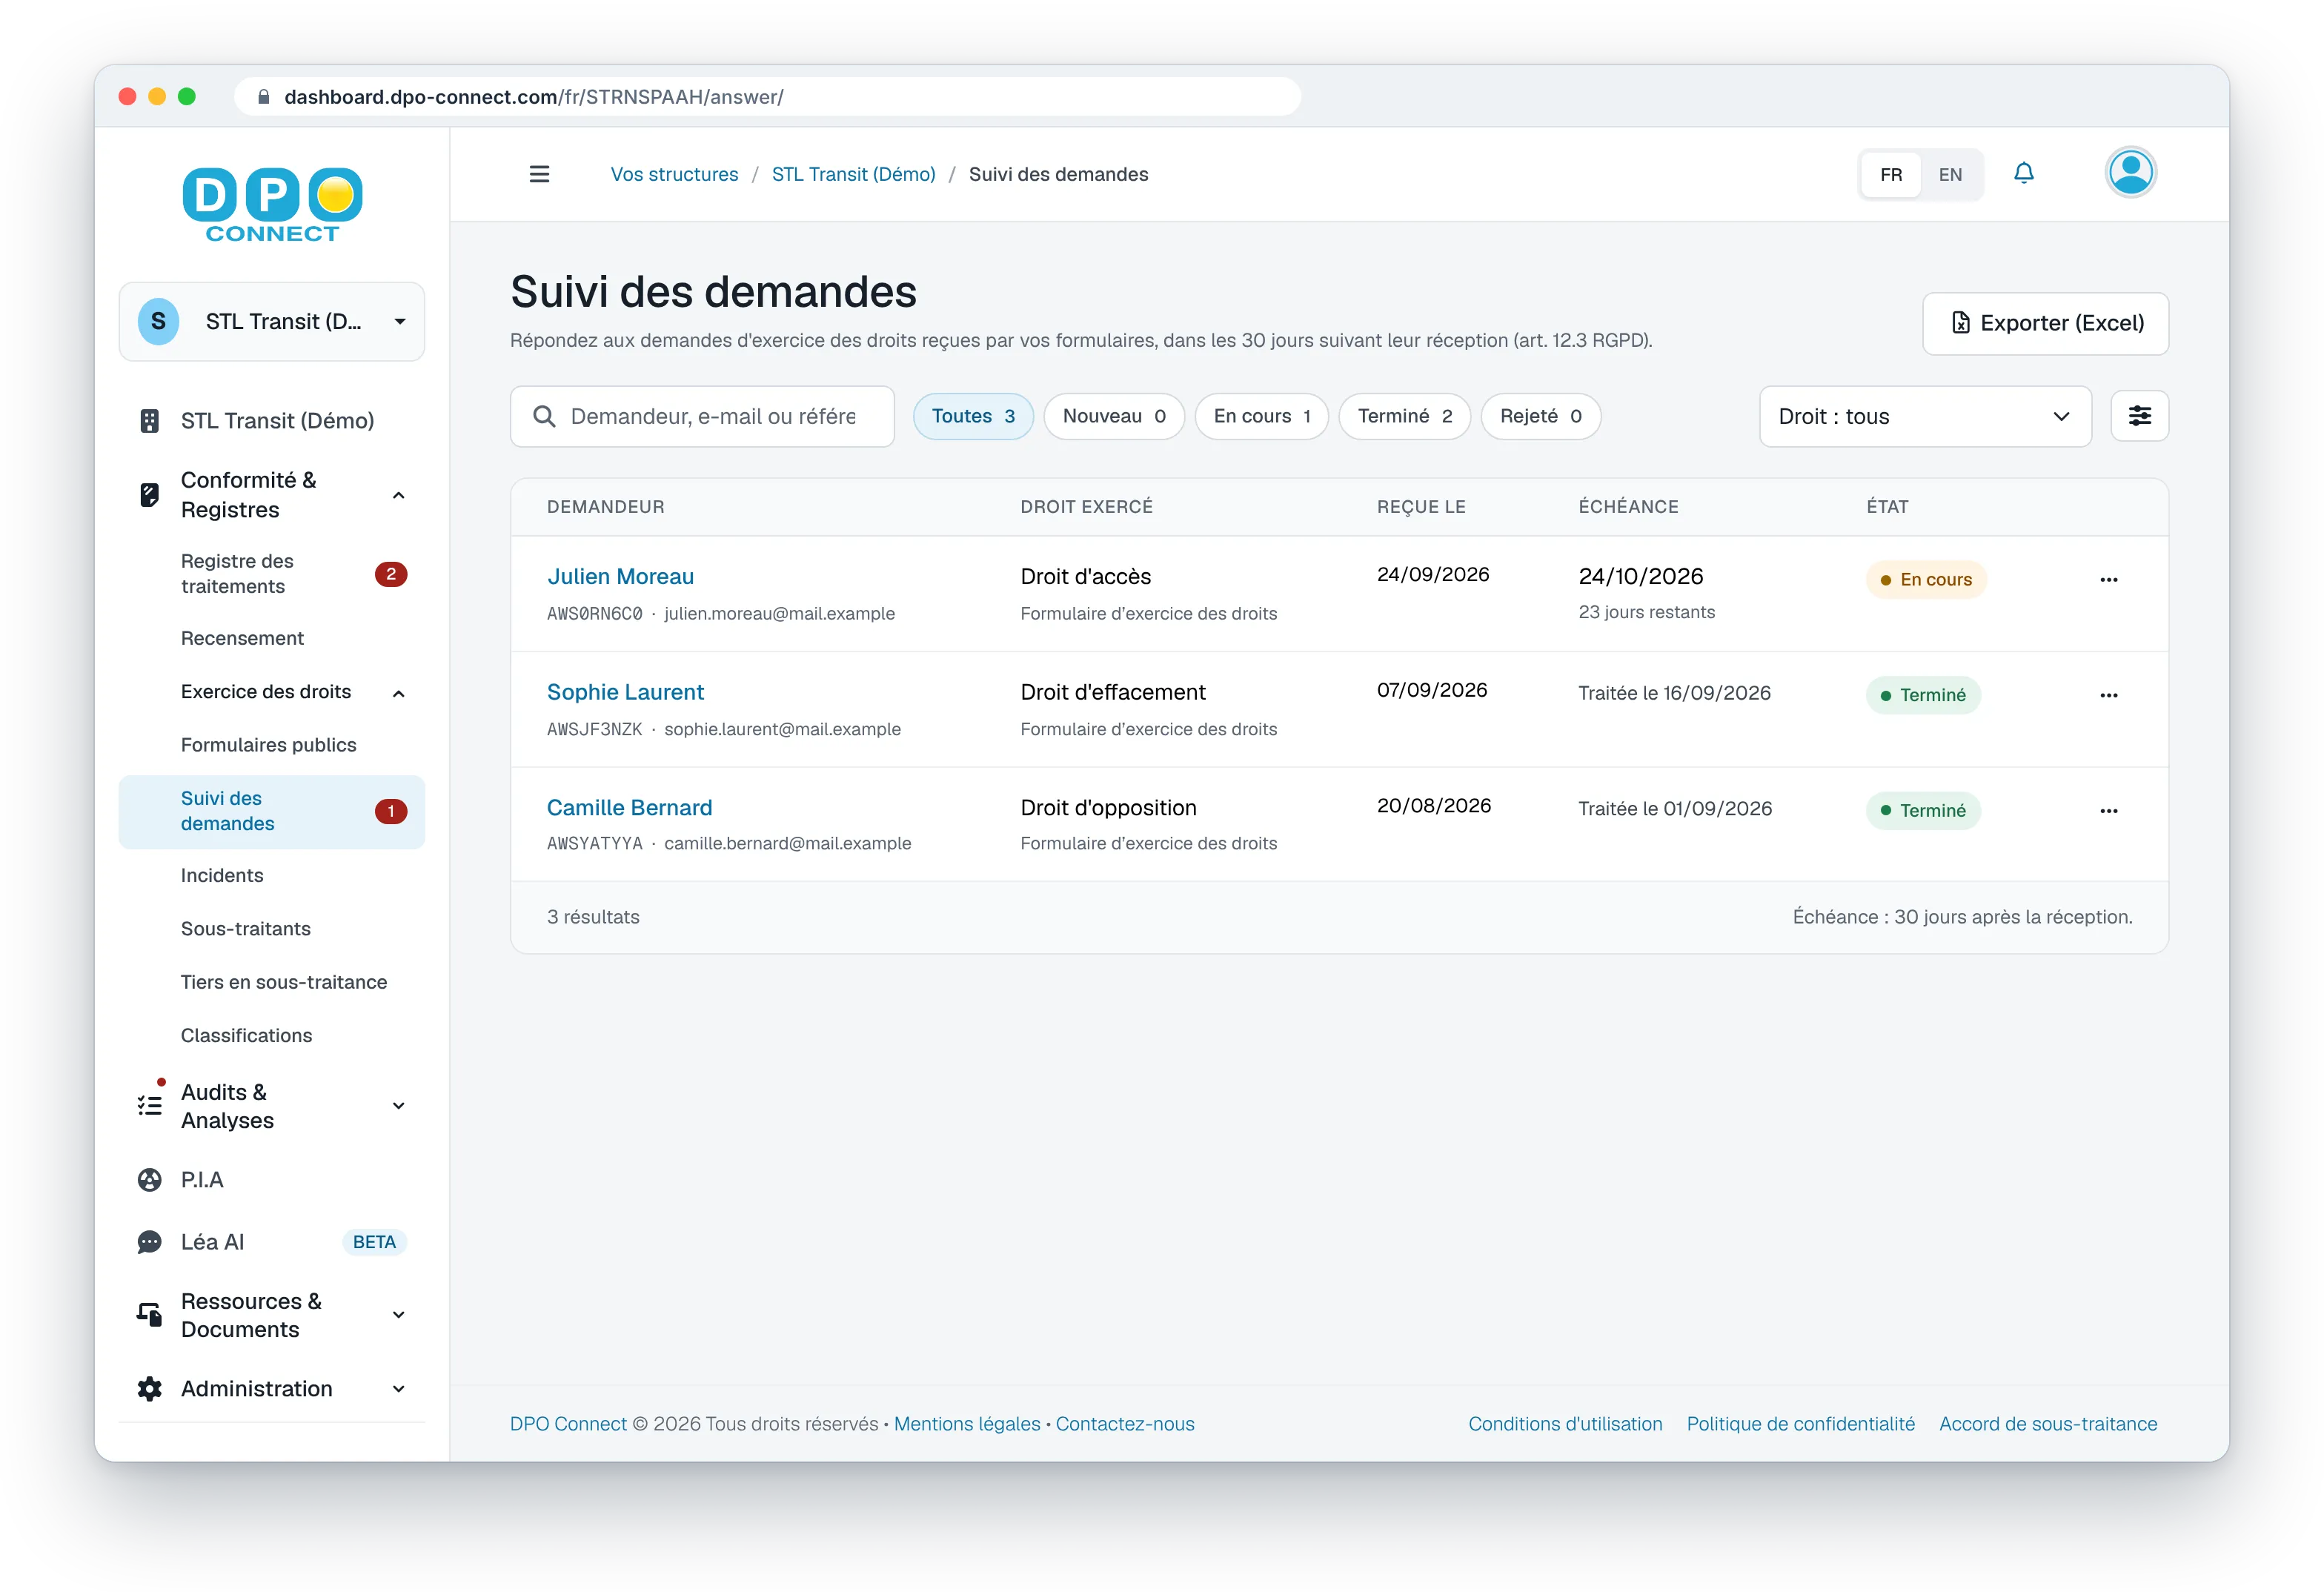Collapse Conformité & Registres section
2324x1592 pixels.
pyautogui.click(x=398, y=495)
